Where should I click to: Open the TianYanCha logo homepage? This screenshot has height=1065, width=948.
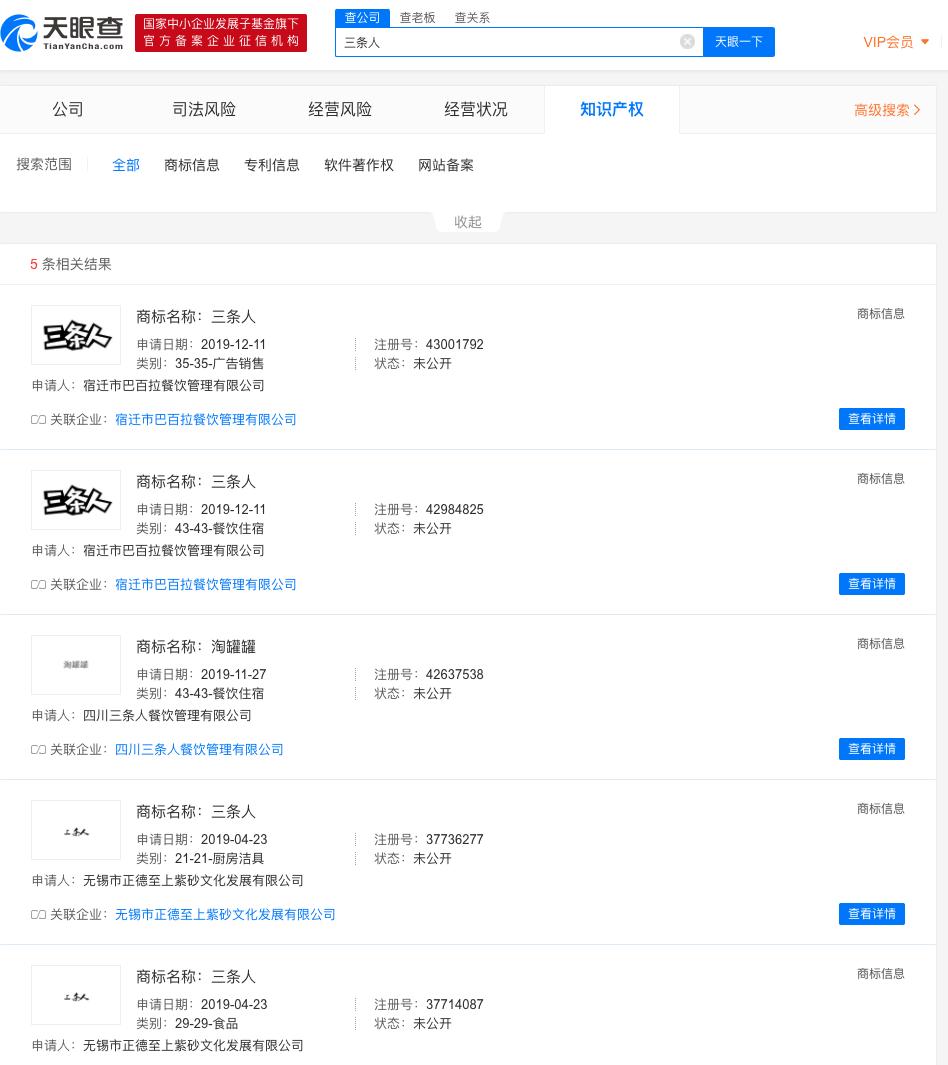tap(62, 33)
